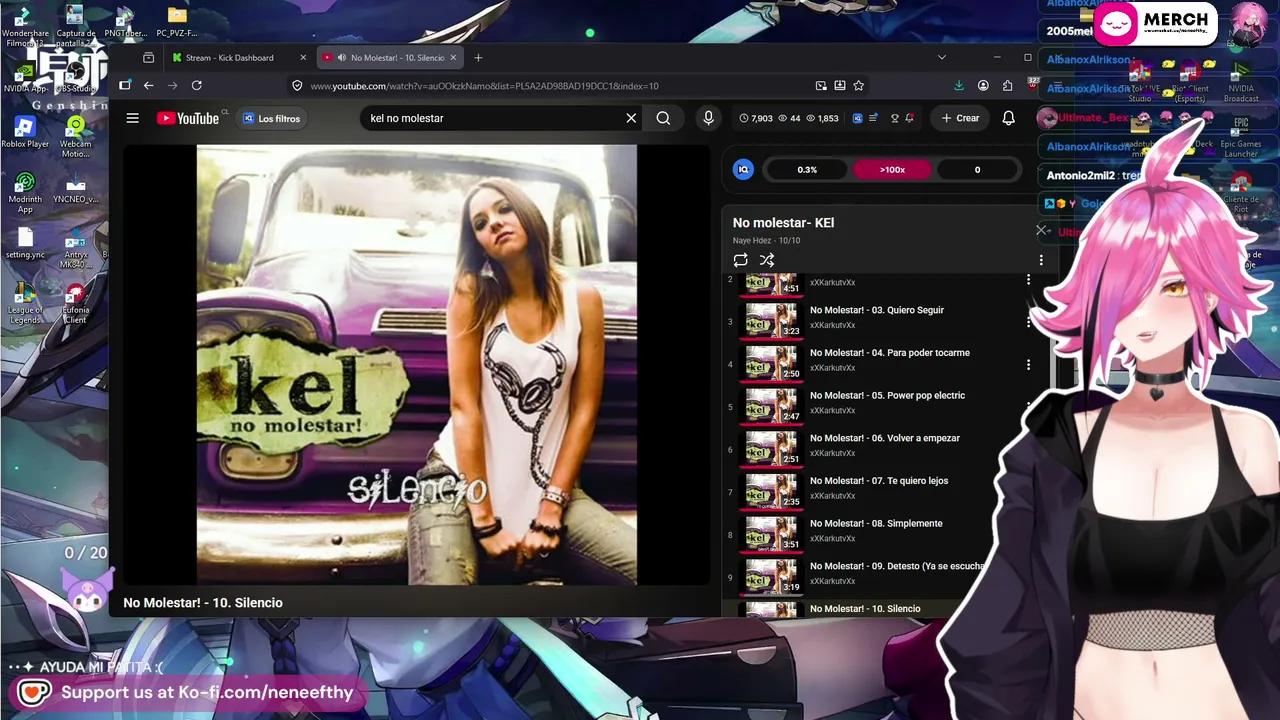Start voice search with the microphone

708,118
